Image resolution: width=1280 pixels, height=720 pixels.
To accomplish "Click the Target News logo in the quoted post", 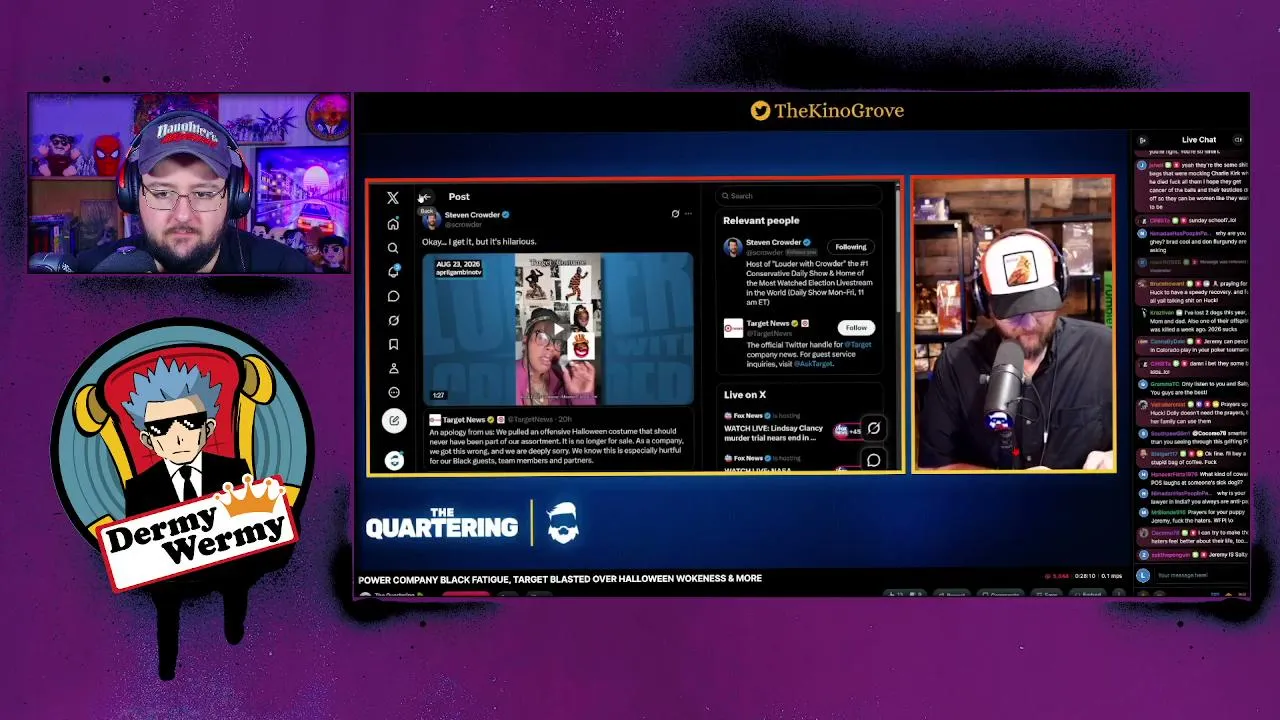I will (x=435, y=419).
